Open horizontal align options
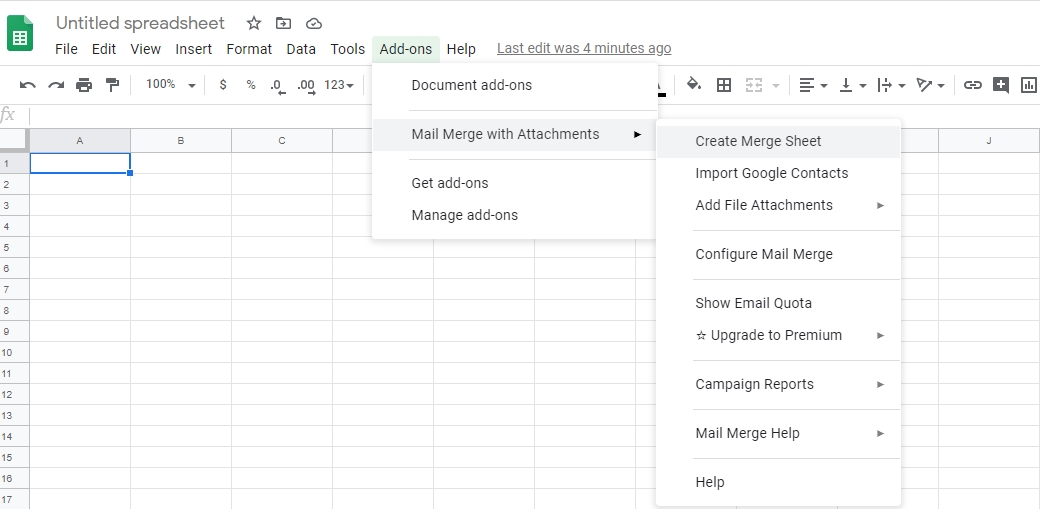 click(x=813, y=85)
